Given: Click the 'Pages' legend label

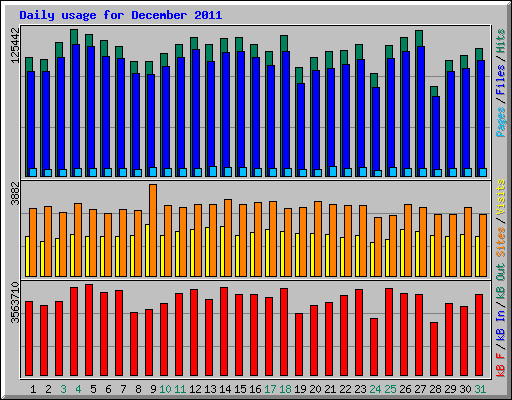Looking at the screenshot, I should tap(501, 122).
